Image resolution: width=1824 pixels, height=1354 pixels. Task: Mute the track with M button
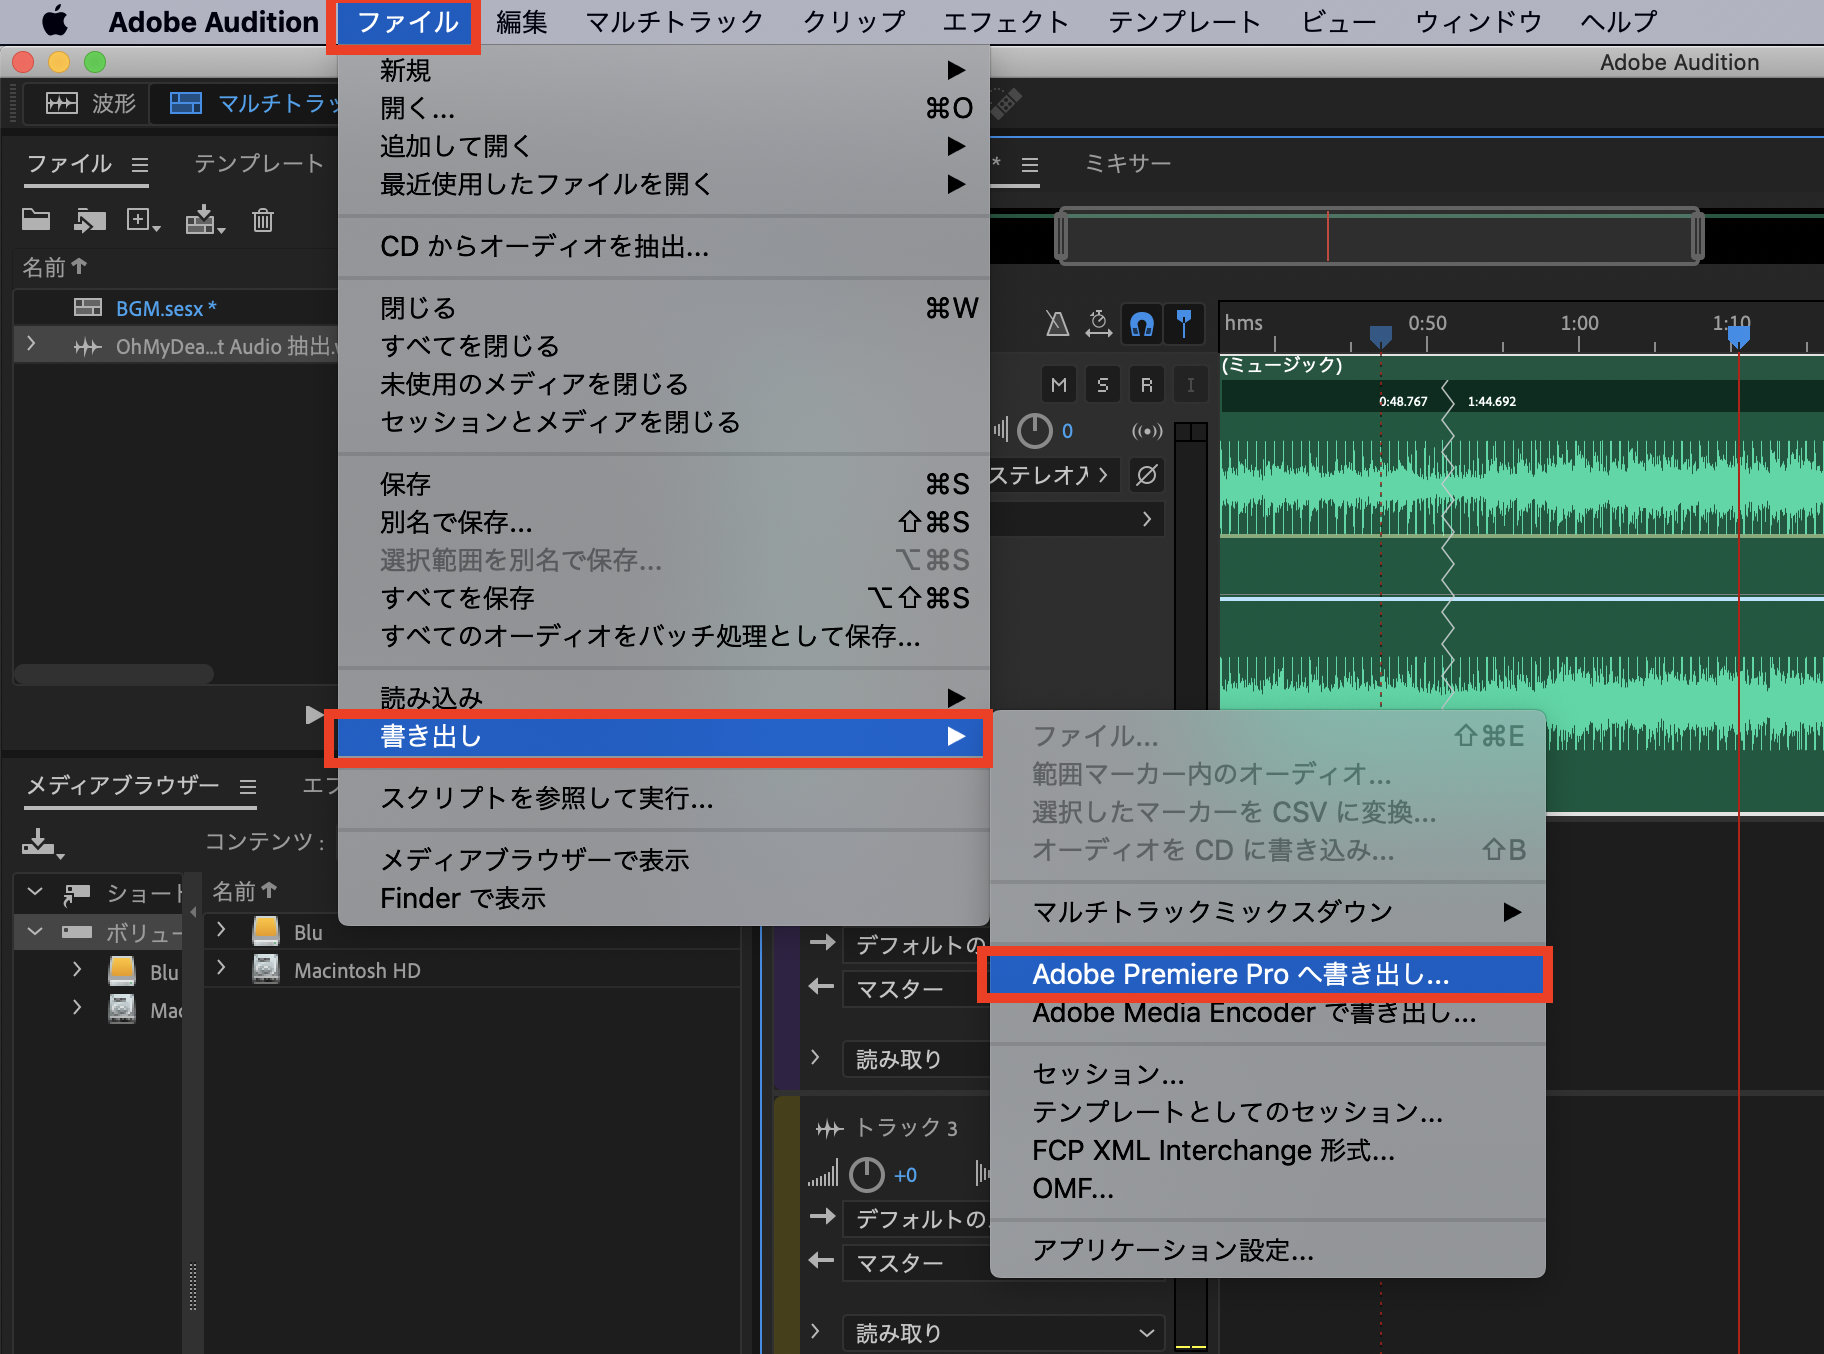click(1059, 385)
